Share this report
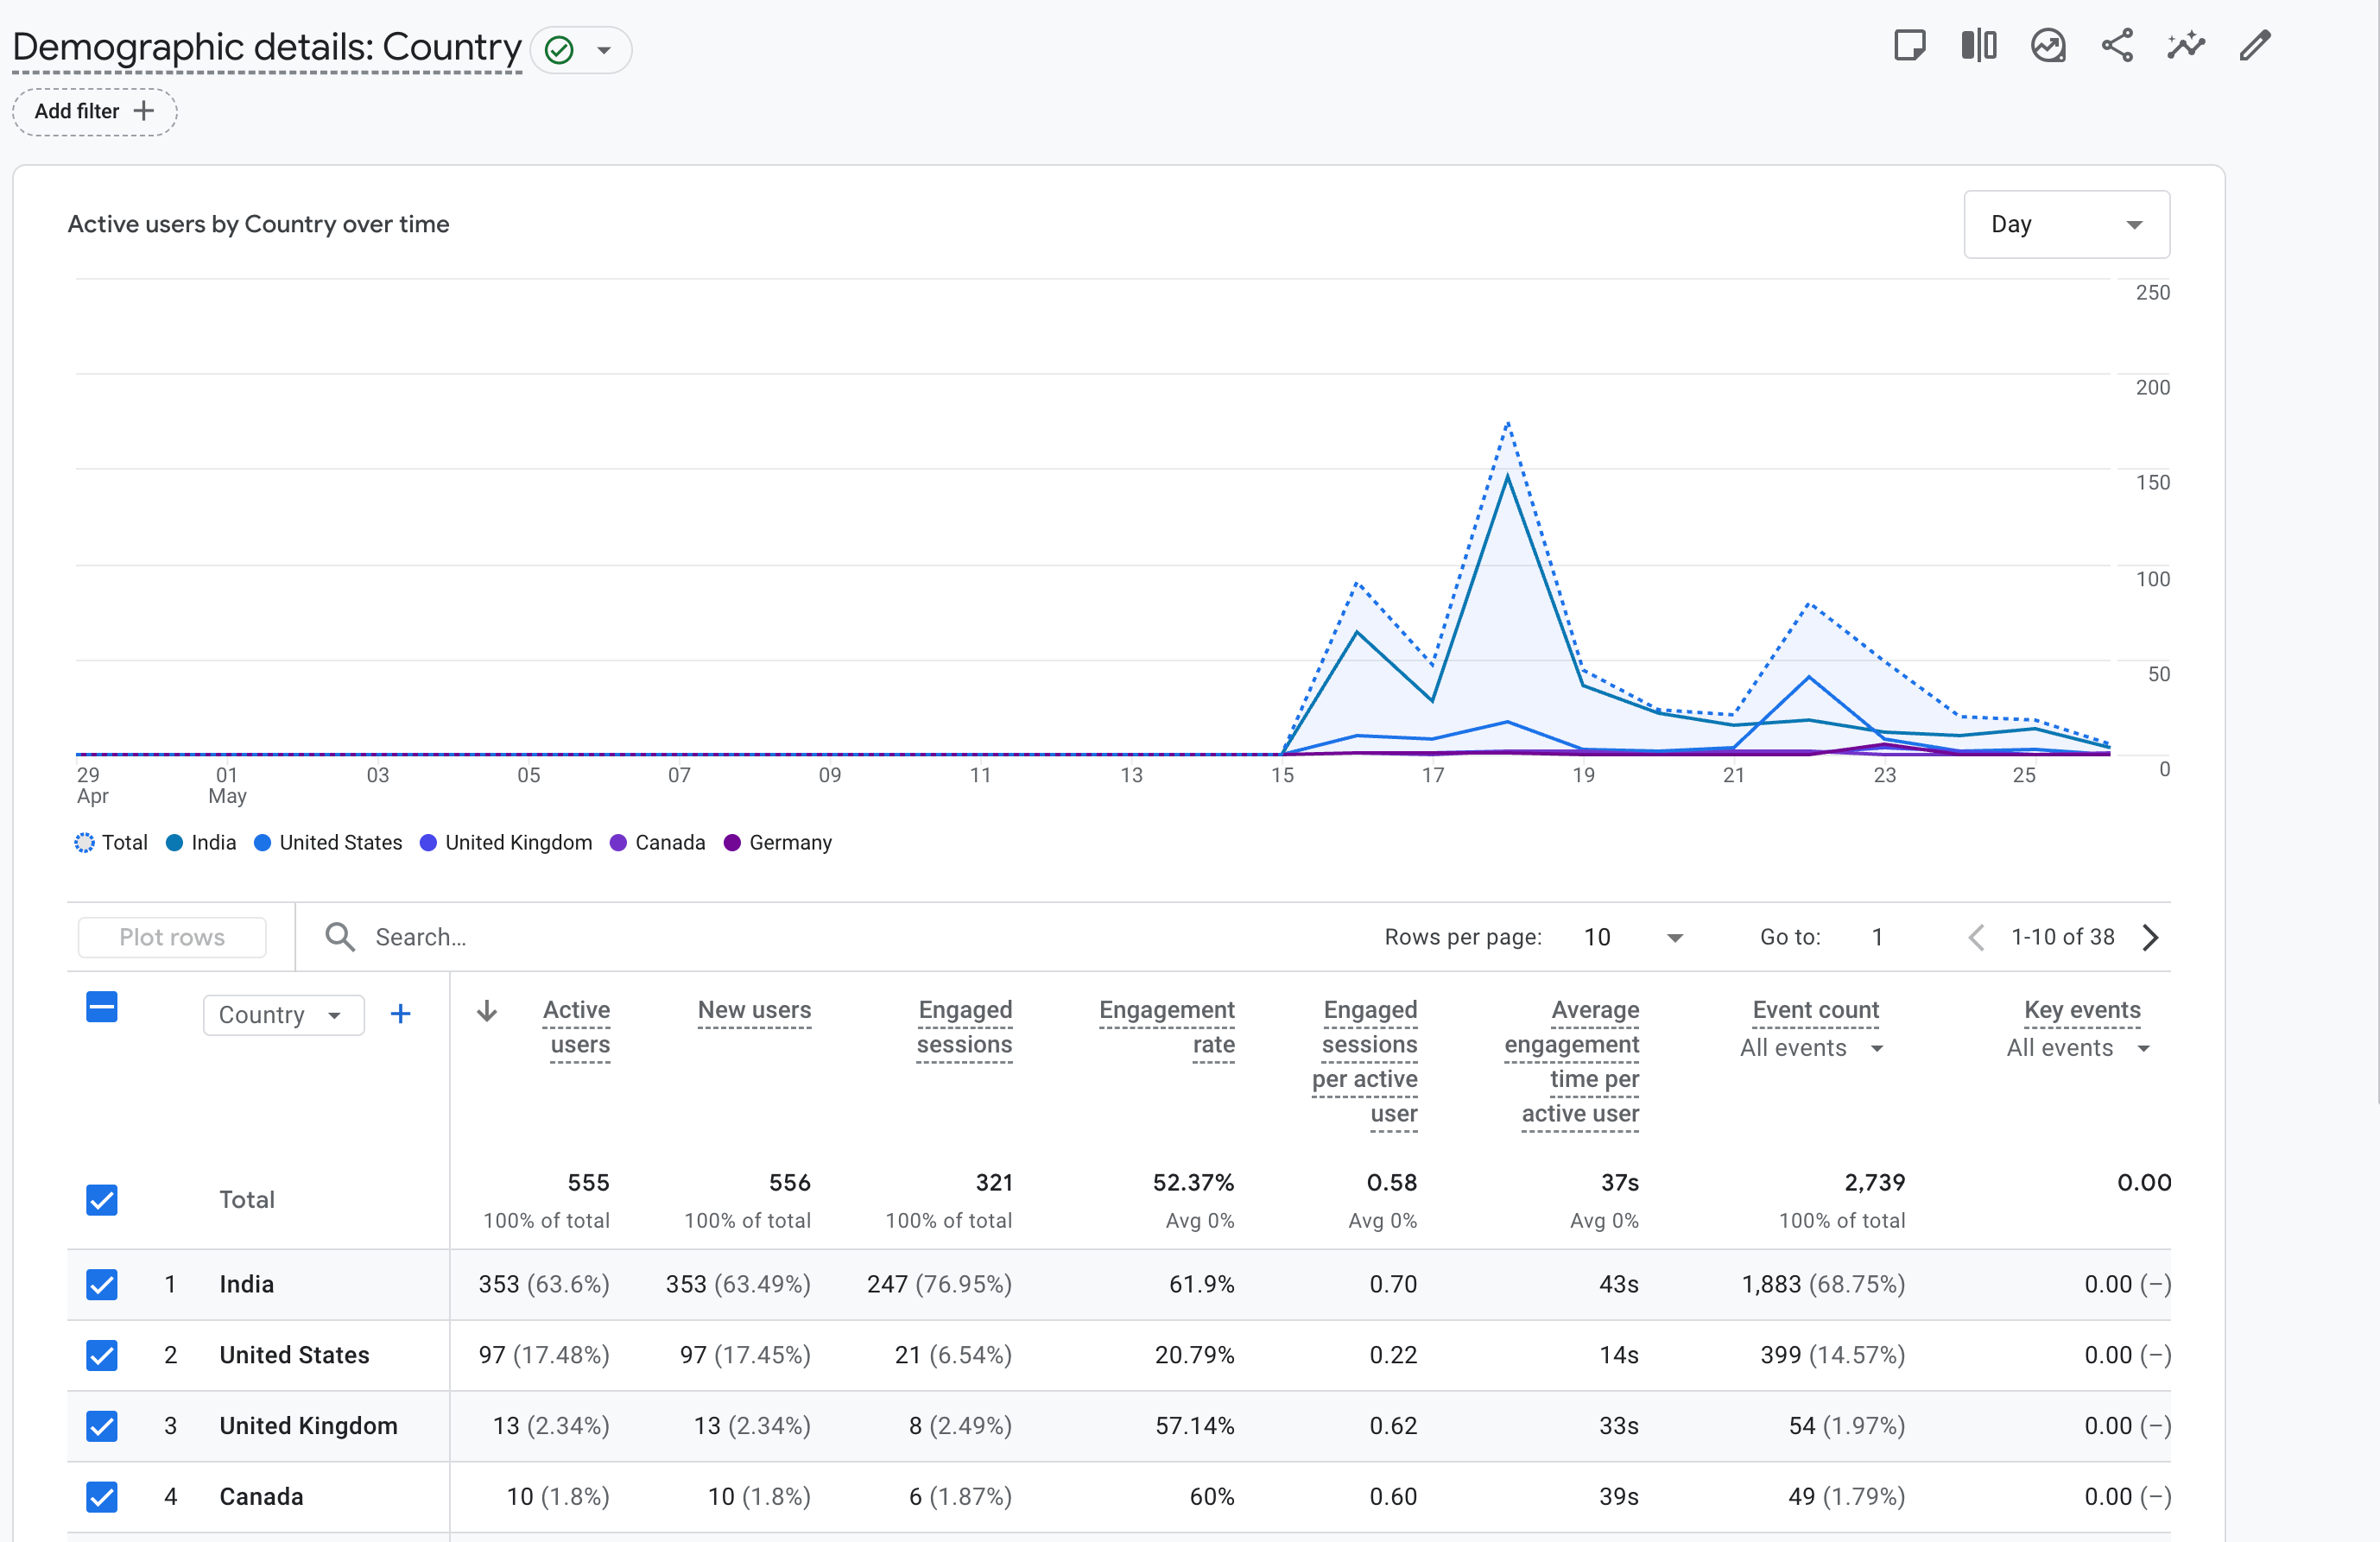This screenshot has width=2380, height=1542. 2117,46
